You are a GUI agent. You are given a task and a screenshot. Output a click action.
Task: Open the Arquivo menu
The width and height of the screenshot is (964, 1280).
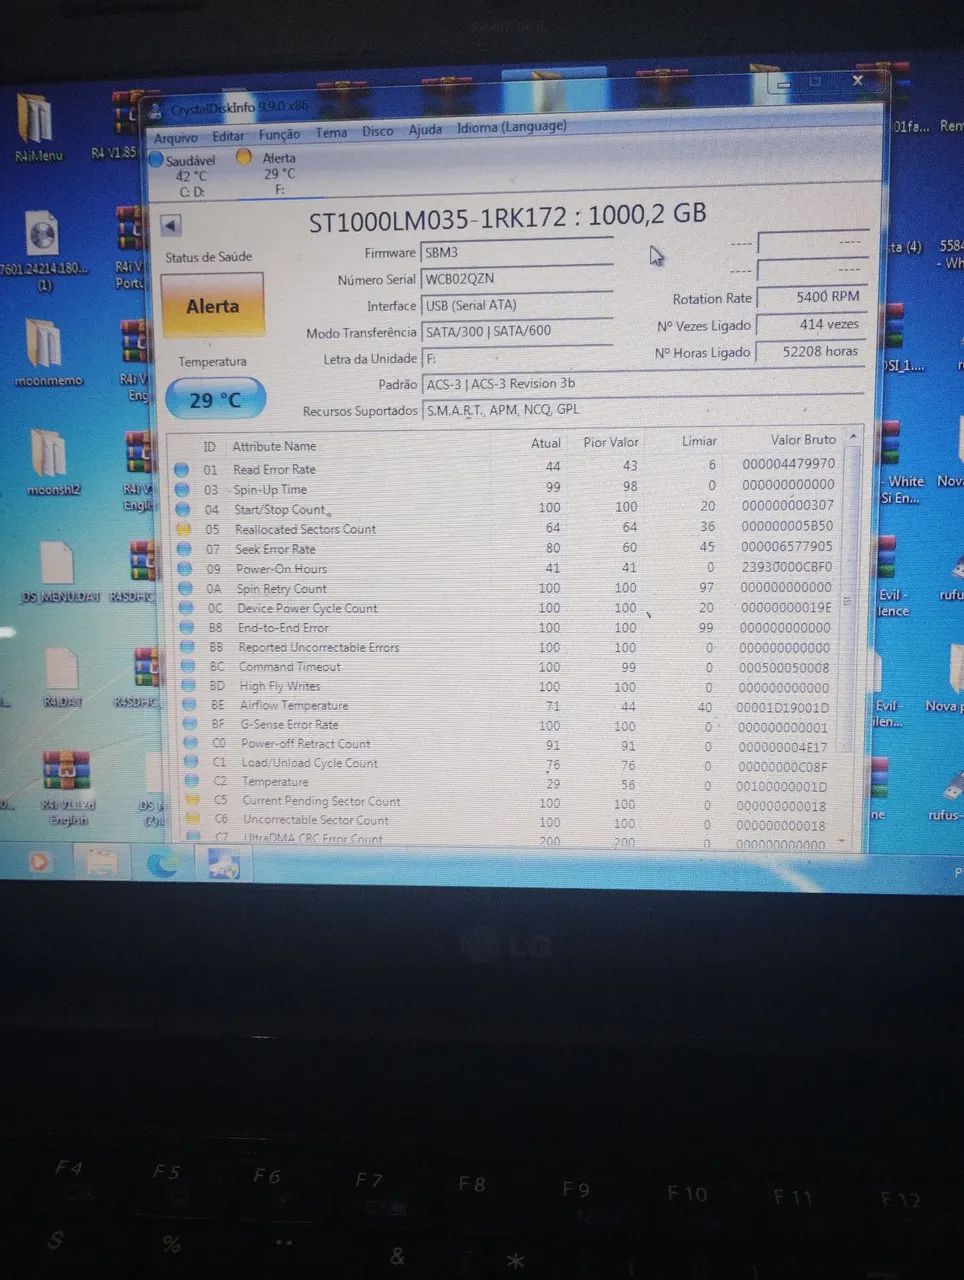point(176,138)
